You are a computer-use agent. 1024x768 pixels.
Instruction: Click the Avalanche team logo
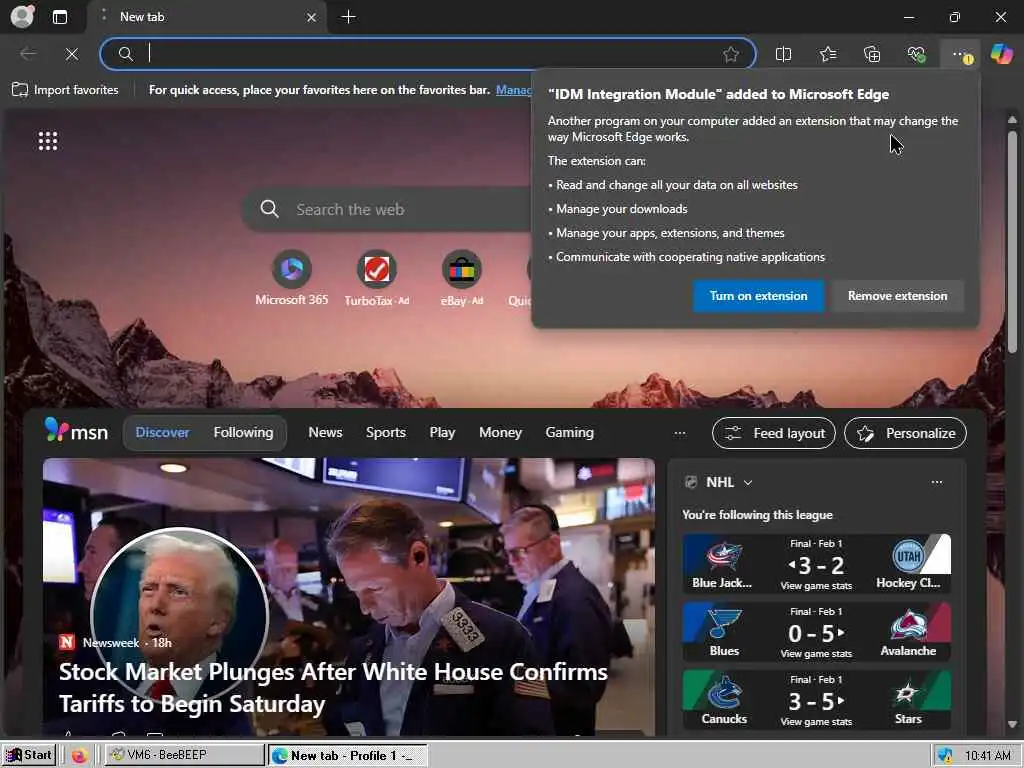(908, 625)
